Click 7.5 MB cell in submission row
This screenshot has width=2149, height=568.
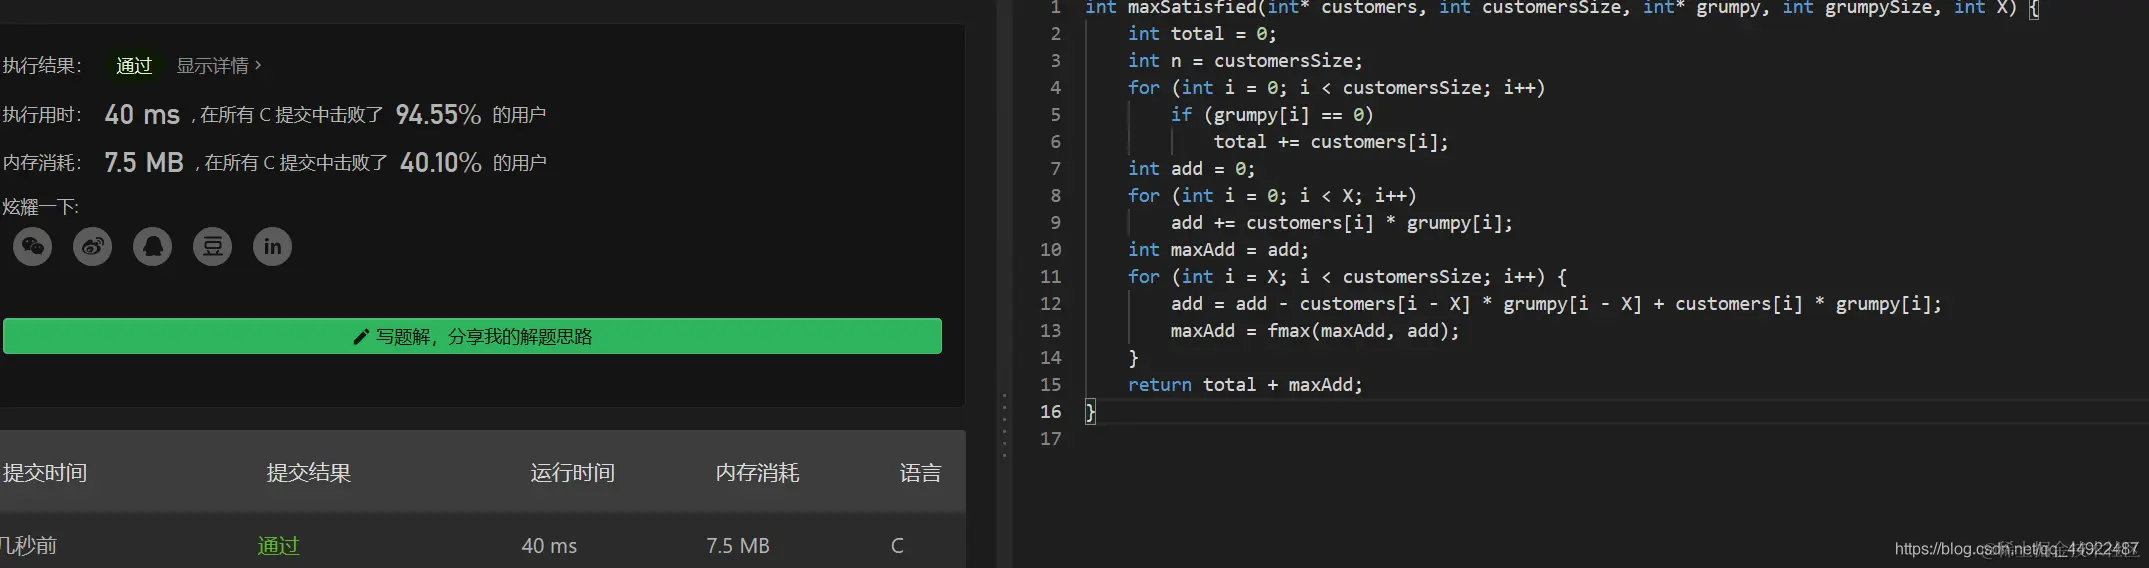tap(738, 546)
